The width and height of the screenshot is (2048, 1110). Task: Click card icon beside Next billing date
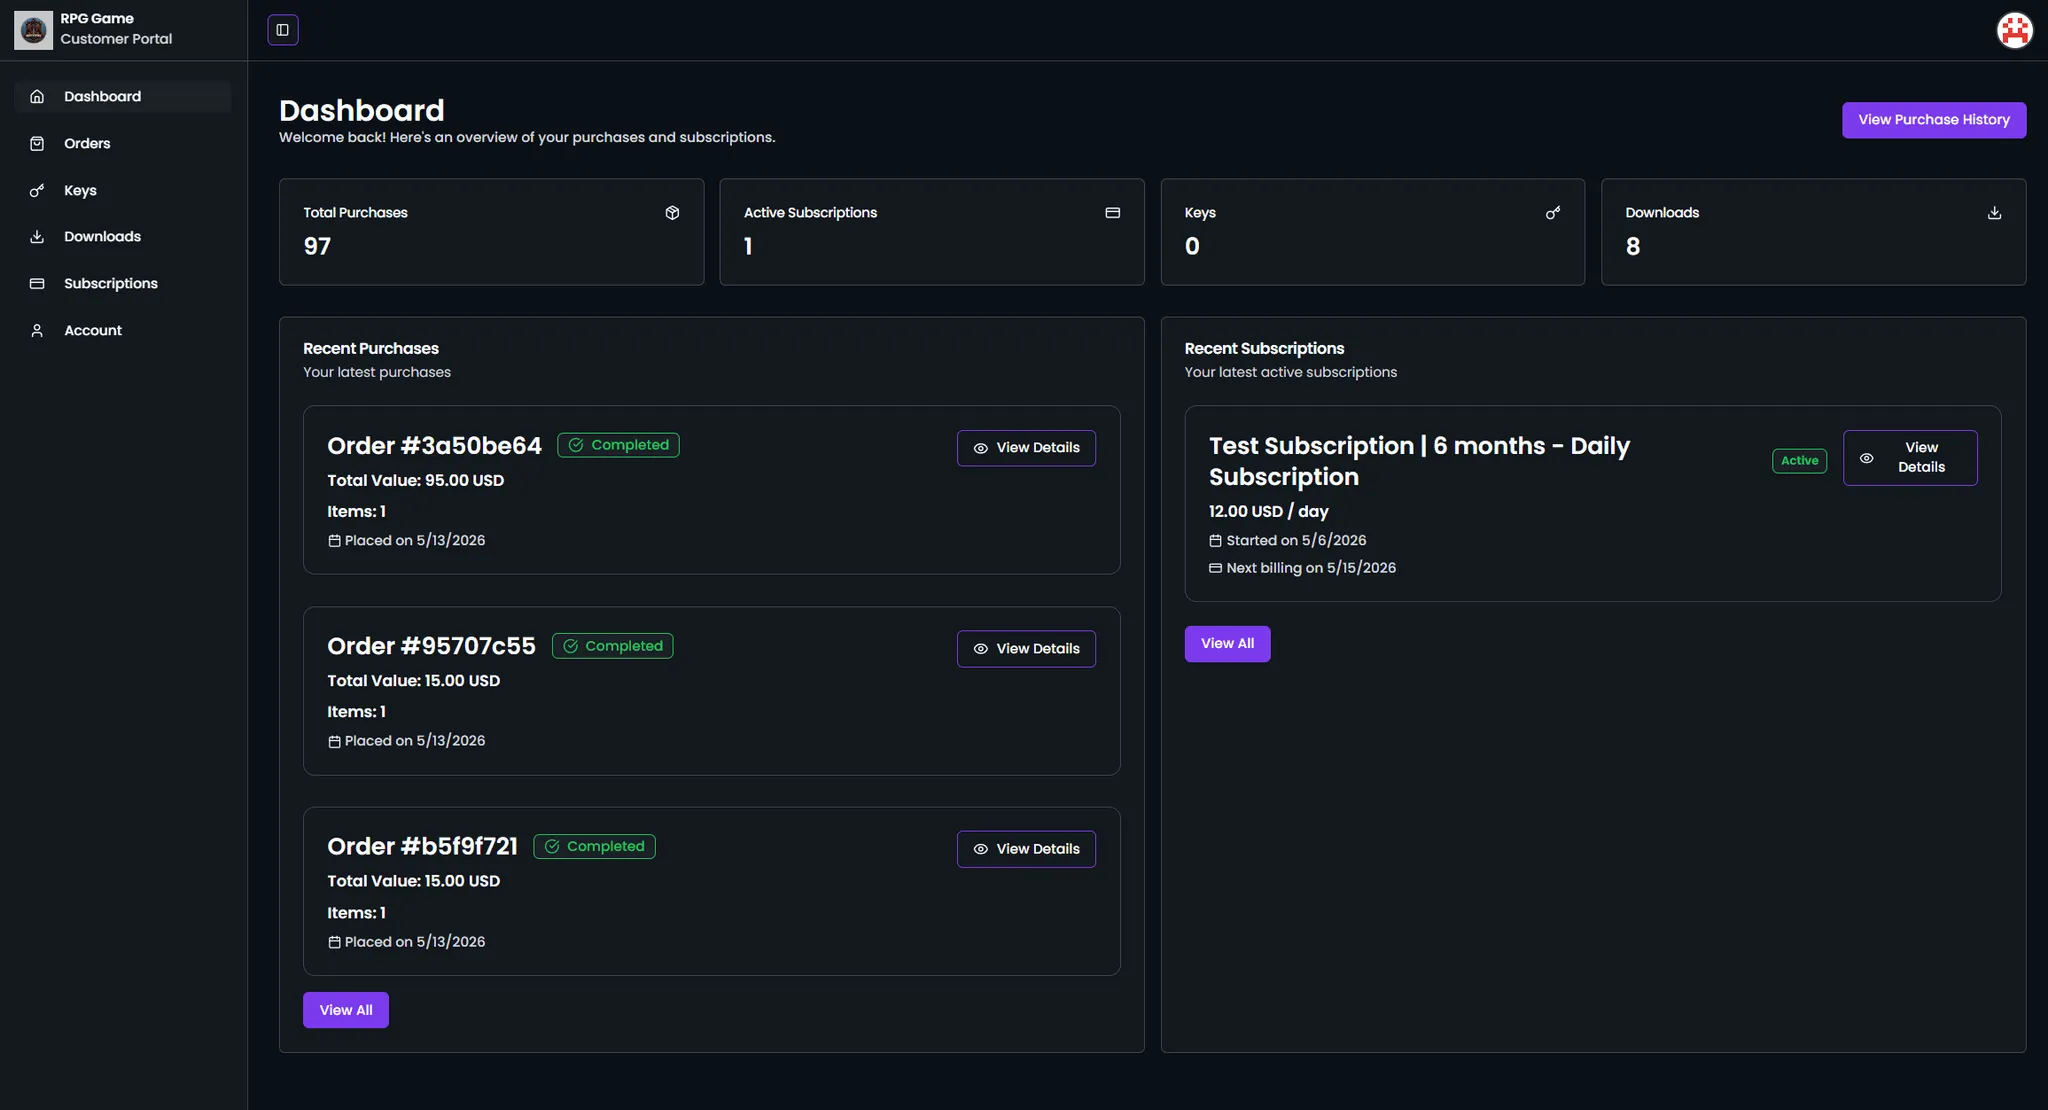1215,568
